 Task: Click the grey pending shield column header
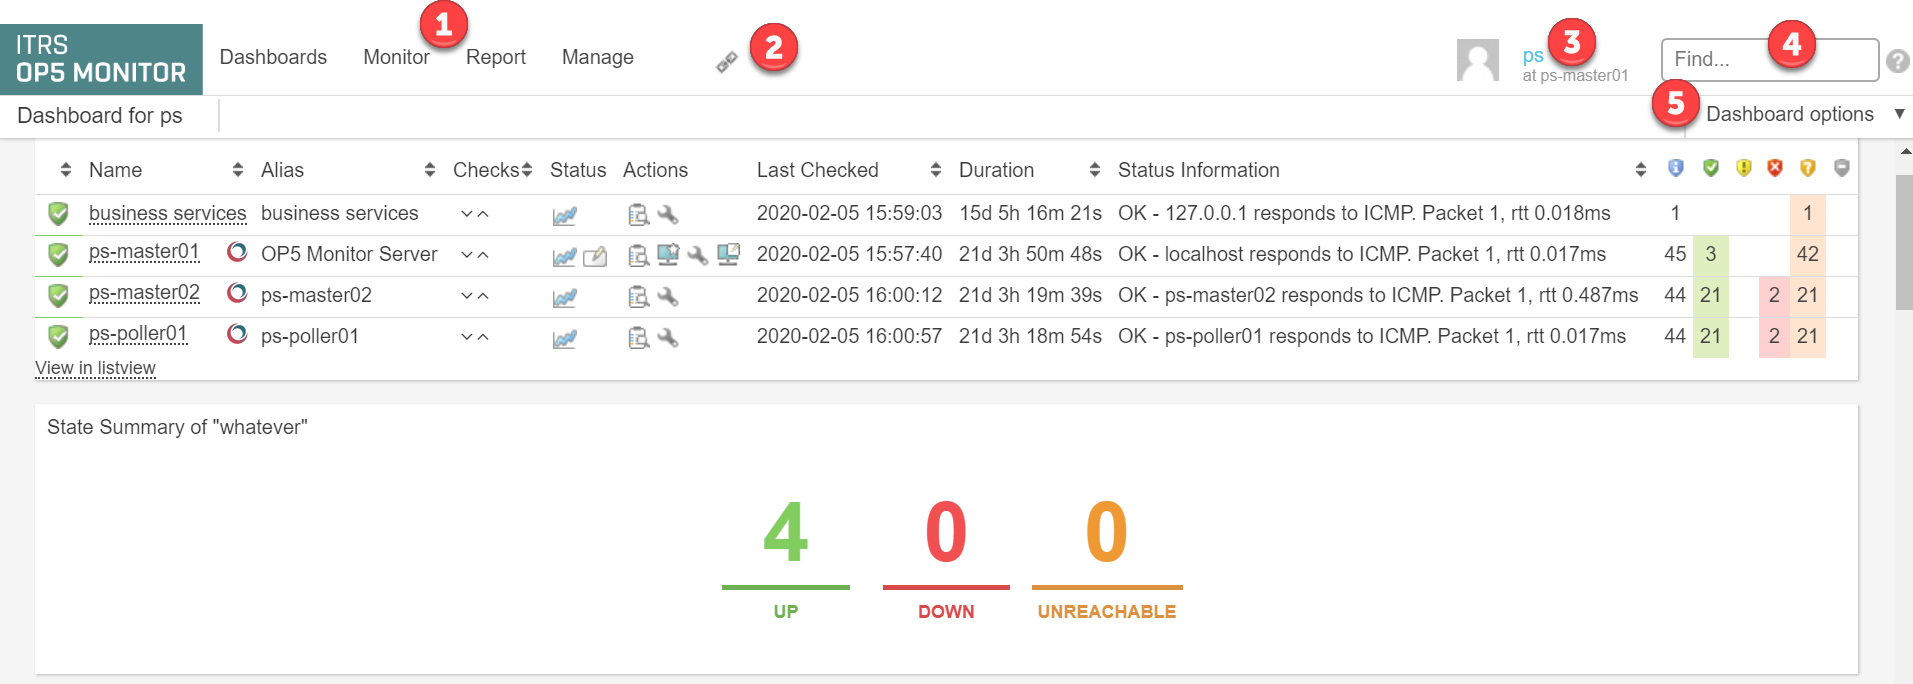(1842, 168)
